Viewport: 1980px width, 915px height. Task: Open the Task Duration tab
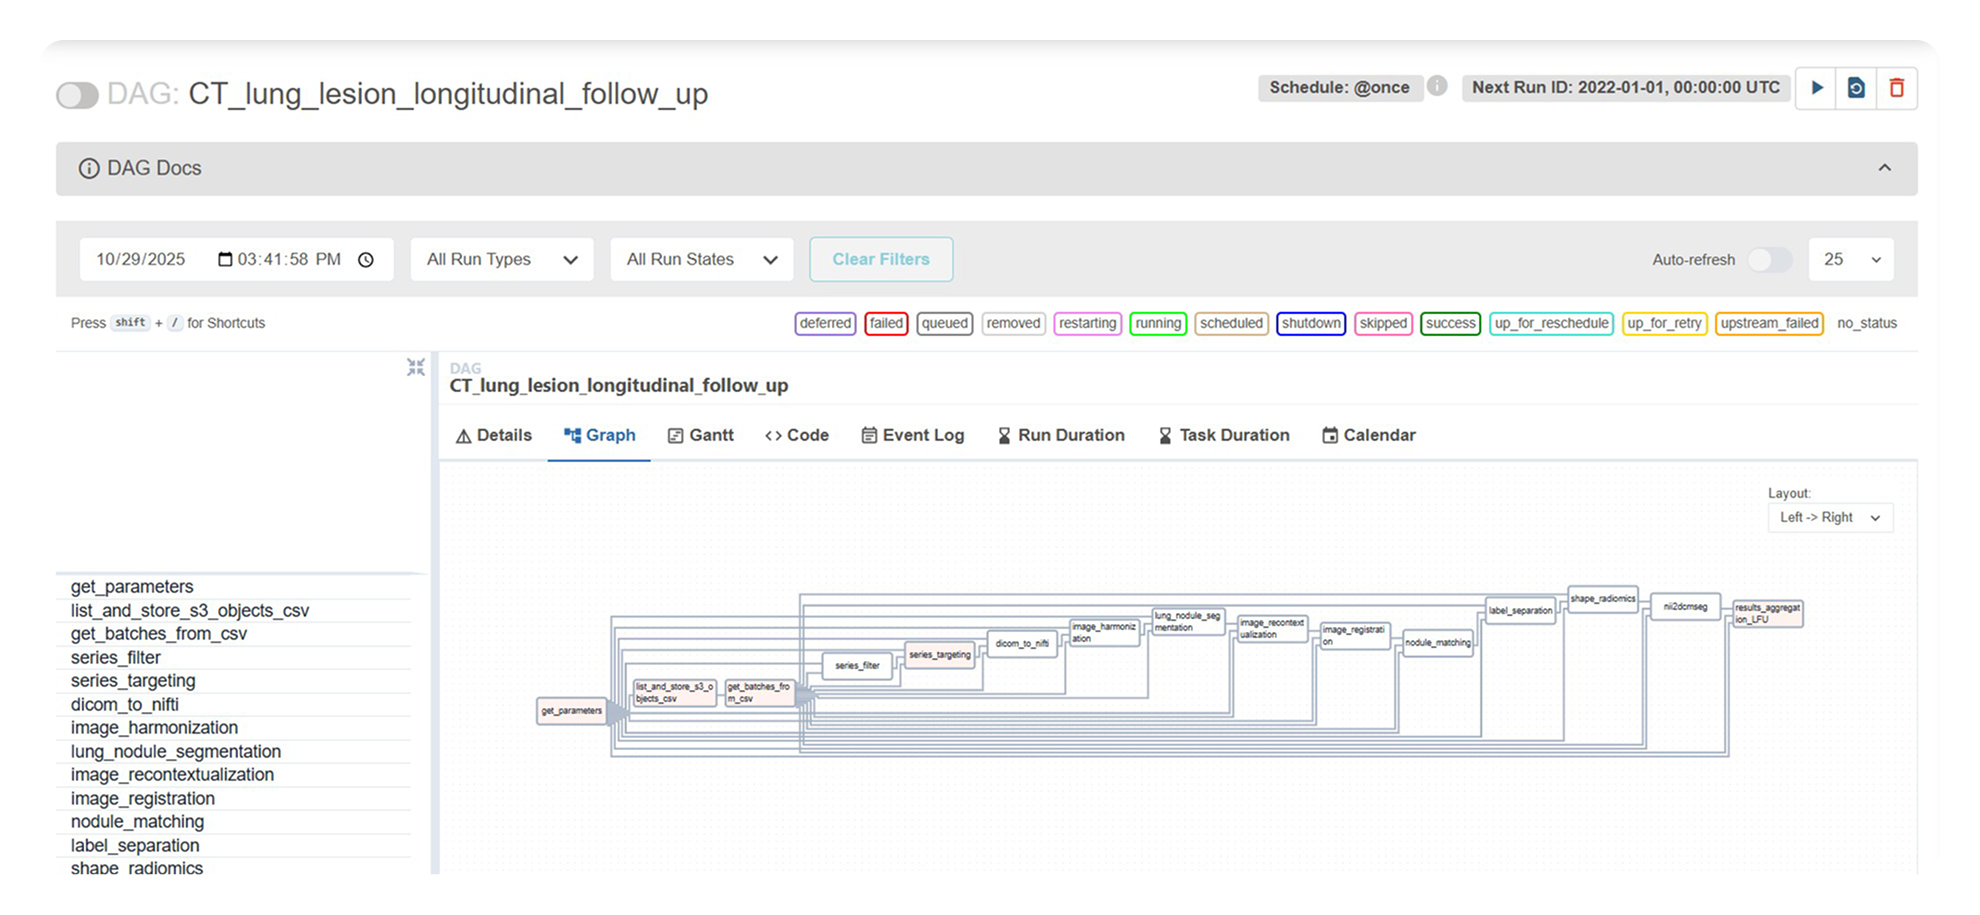click(1223, 435)
